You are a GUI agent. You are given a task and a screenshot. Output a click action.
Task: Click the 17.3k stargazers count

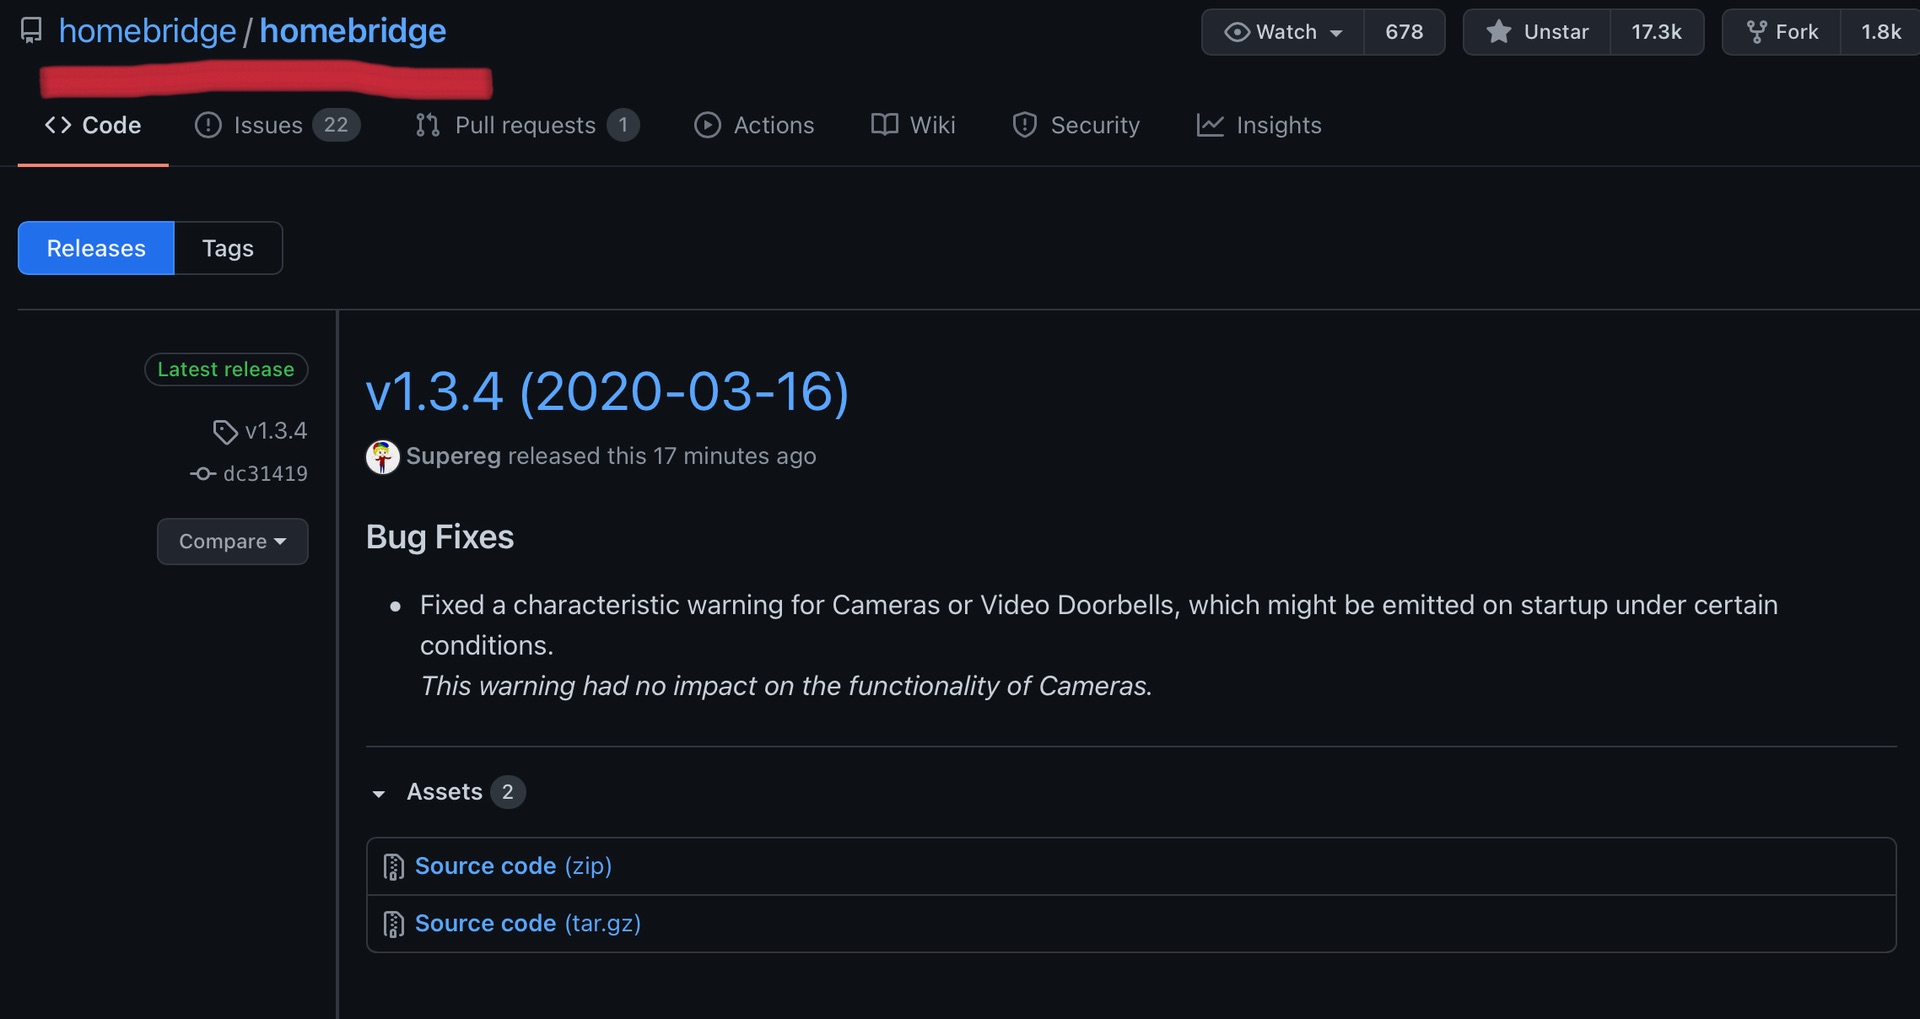coord(1656,32)
